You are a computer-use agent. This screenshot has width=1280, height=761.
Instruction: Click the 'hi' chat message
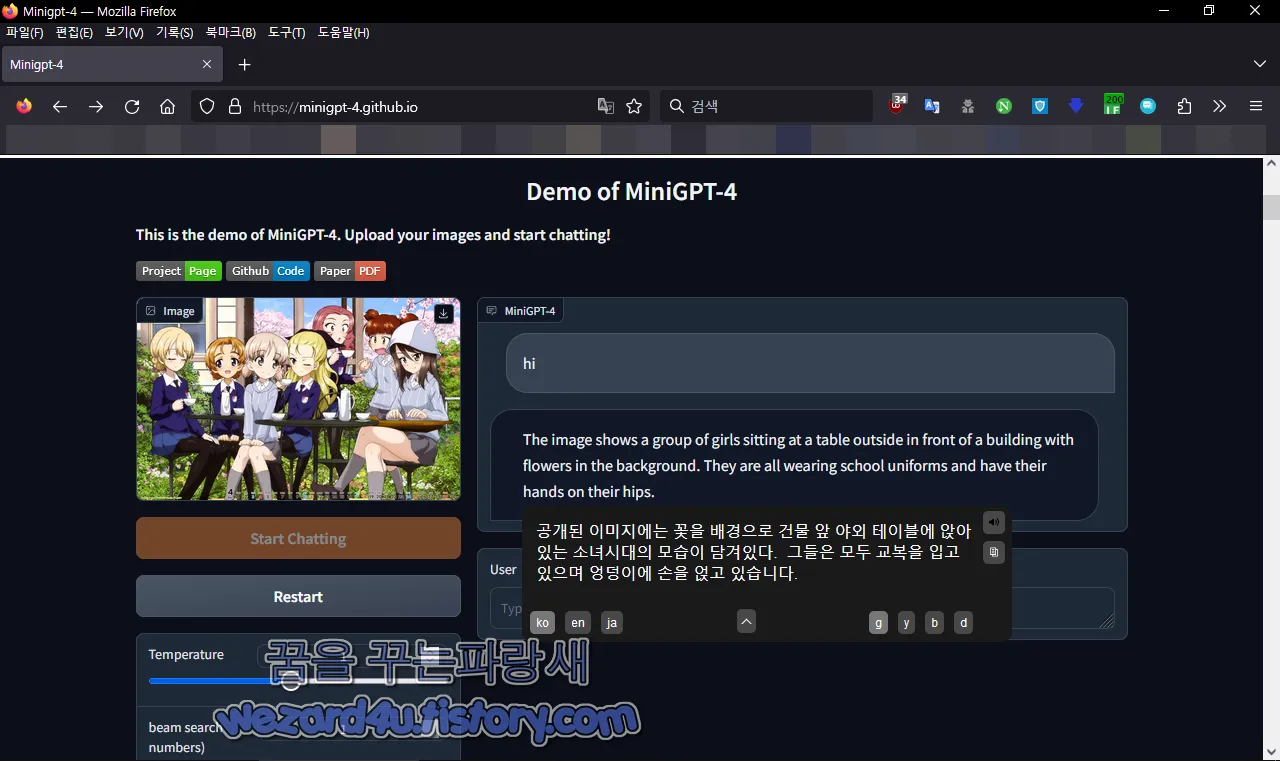tap(810, 363)
